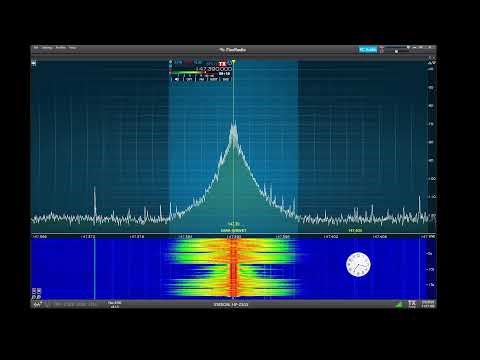
Task: Open the FM mode selector on slice flag
Action: pyautogui.click(x=201, y=79)
